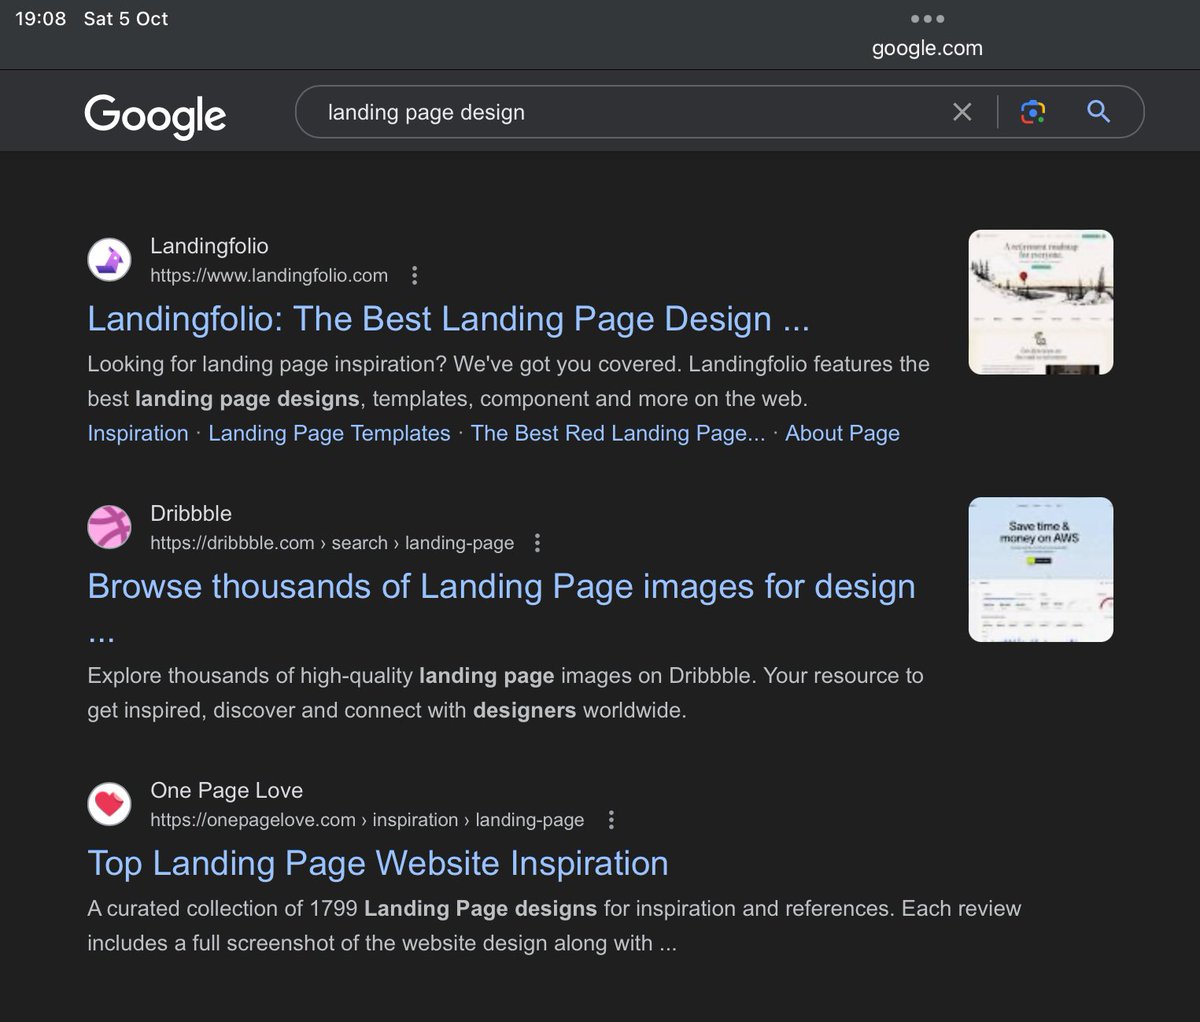This screenshot has width=1200, height=1022.
Task: Open the About Page sitelink
Action: [842, 433]
